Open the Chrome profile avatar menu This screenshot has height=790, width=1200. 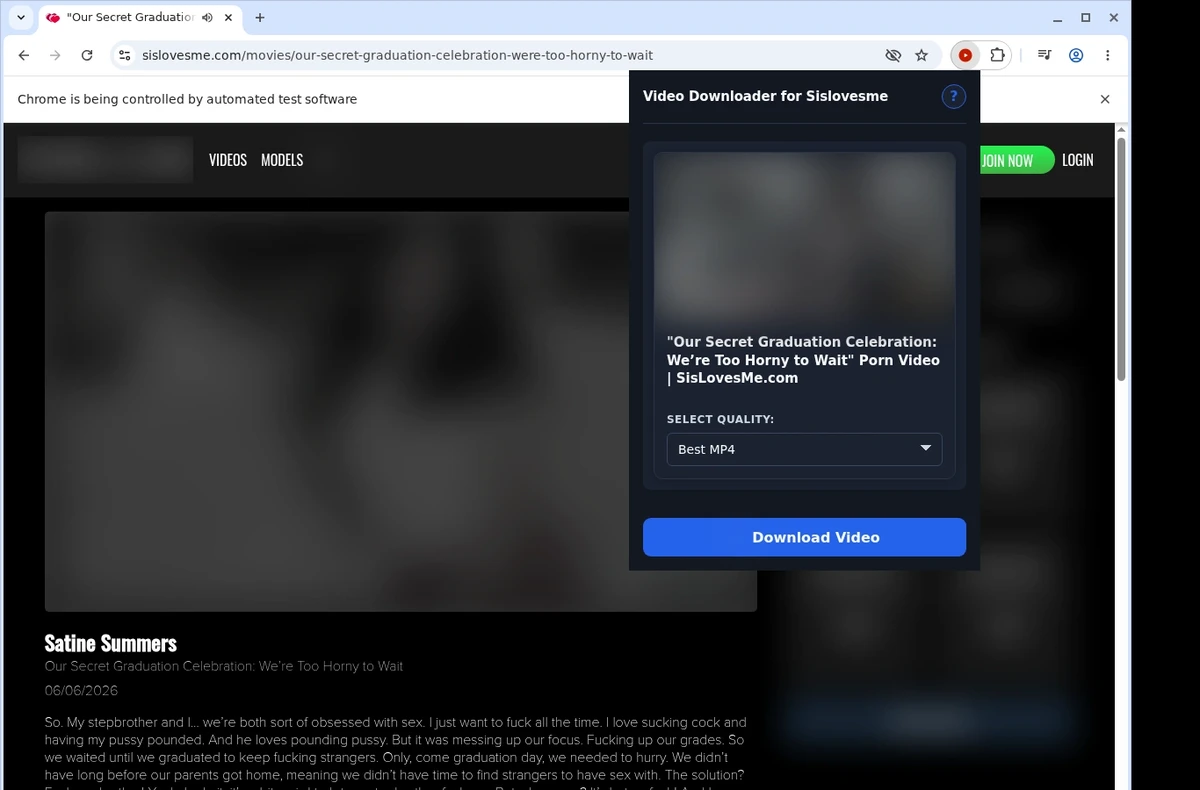[x=1076, y=56]
